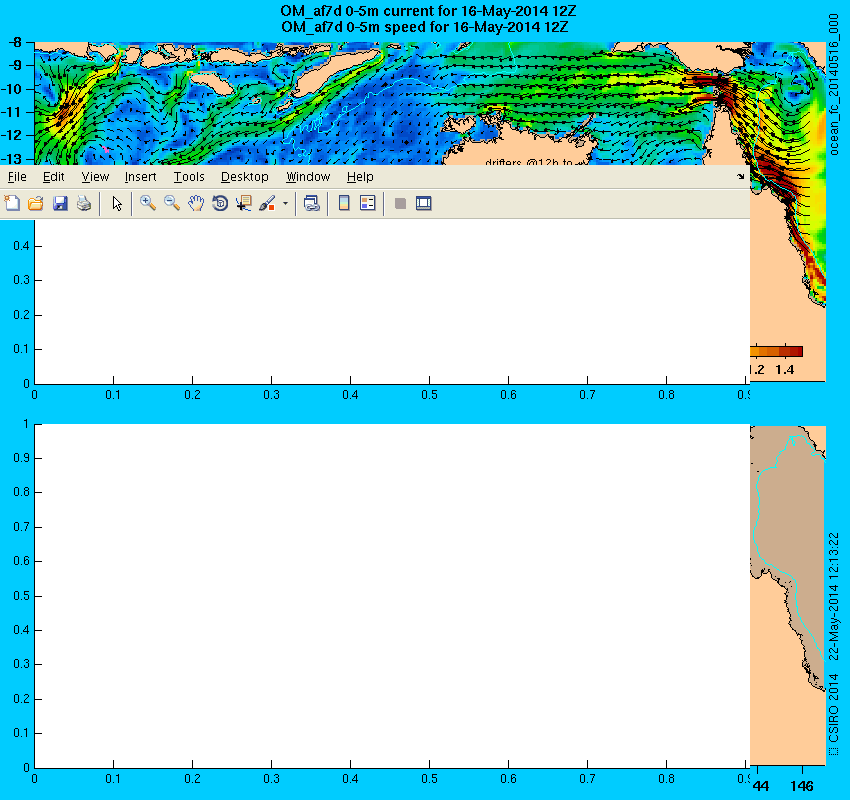Viewport: 850px width, 800px height.
Task: Click the dark red end of the speed colorbar
Action: pyautogui.click(x=796, y=351)
